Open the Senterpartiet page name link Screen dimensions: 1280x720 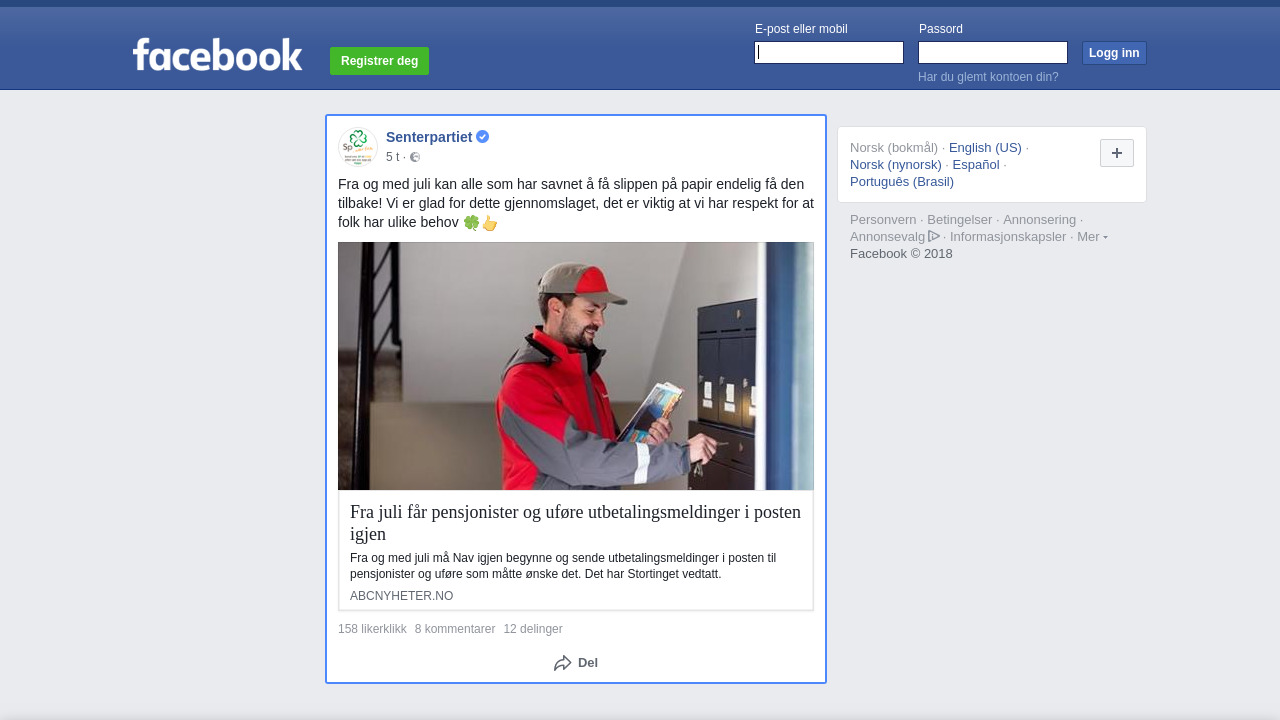(x=429, y=137)
